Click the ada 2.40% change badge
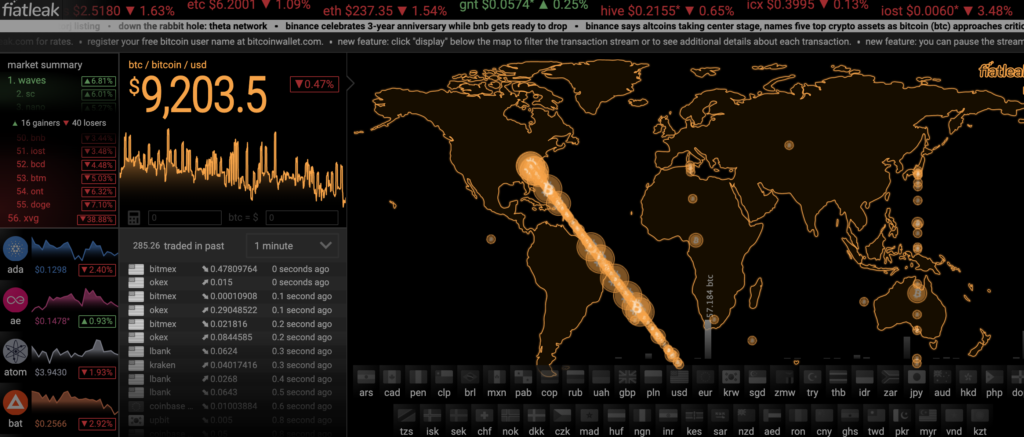 (x=97, y=270)
